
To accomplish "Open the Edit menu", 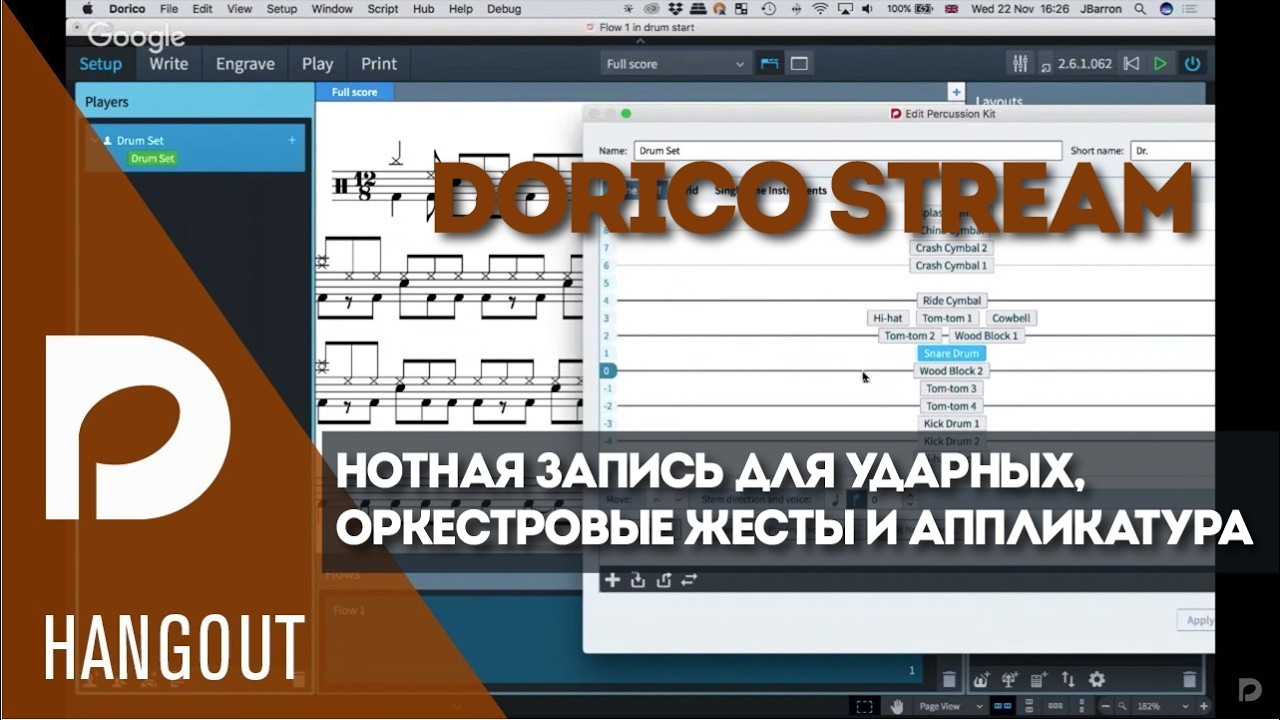I will point(202,9).
